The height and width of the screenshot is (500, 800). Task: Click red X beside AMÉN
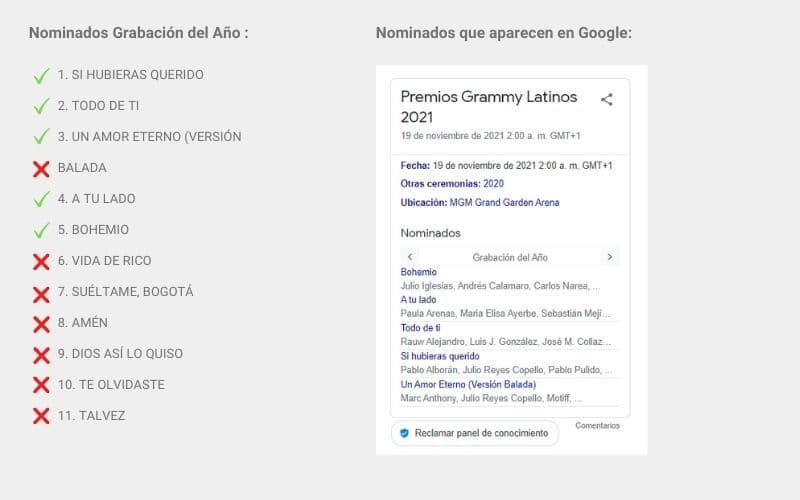click(41, 323)
